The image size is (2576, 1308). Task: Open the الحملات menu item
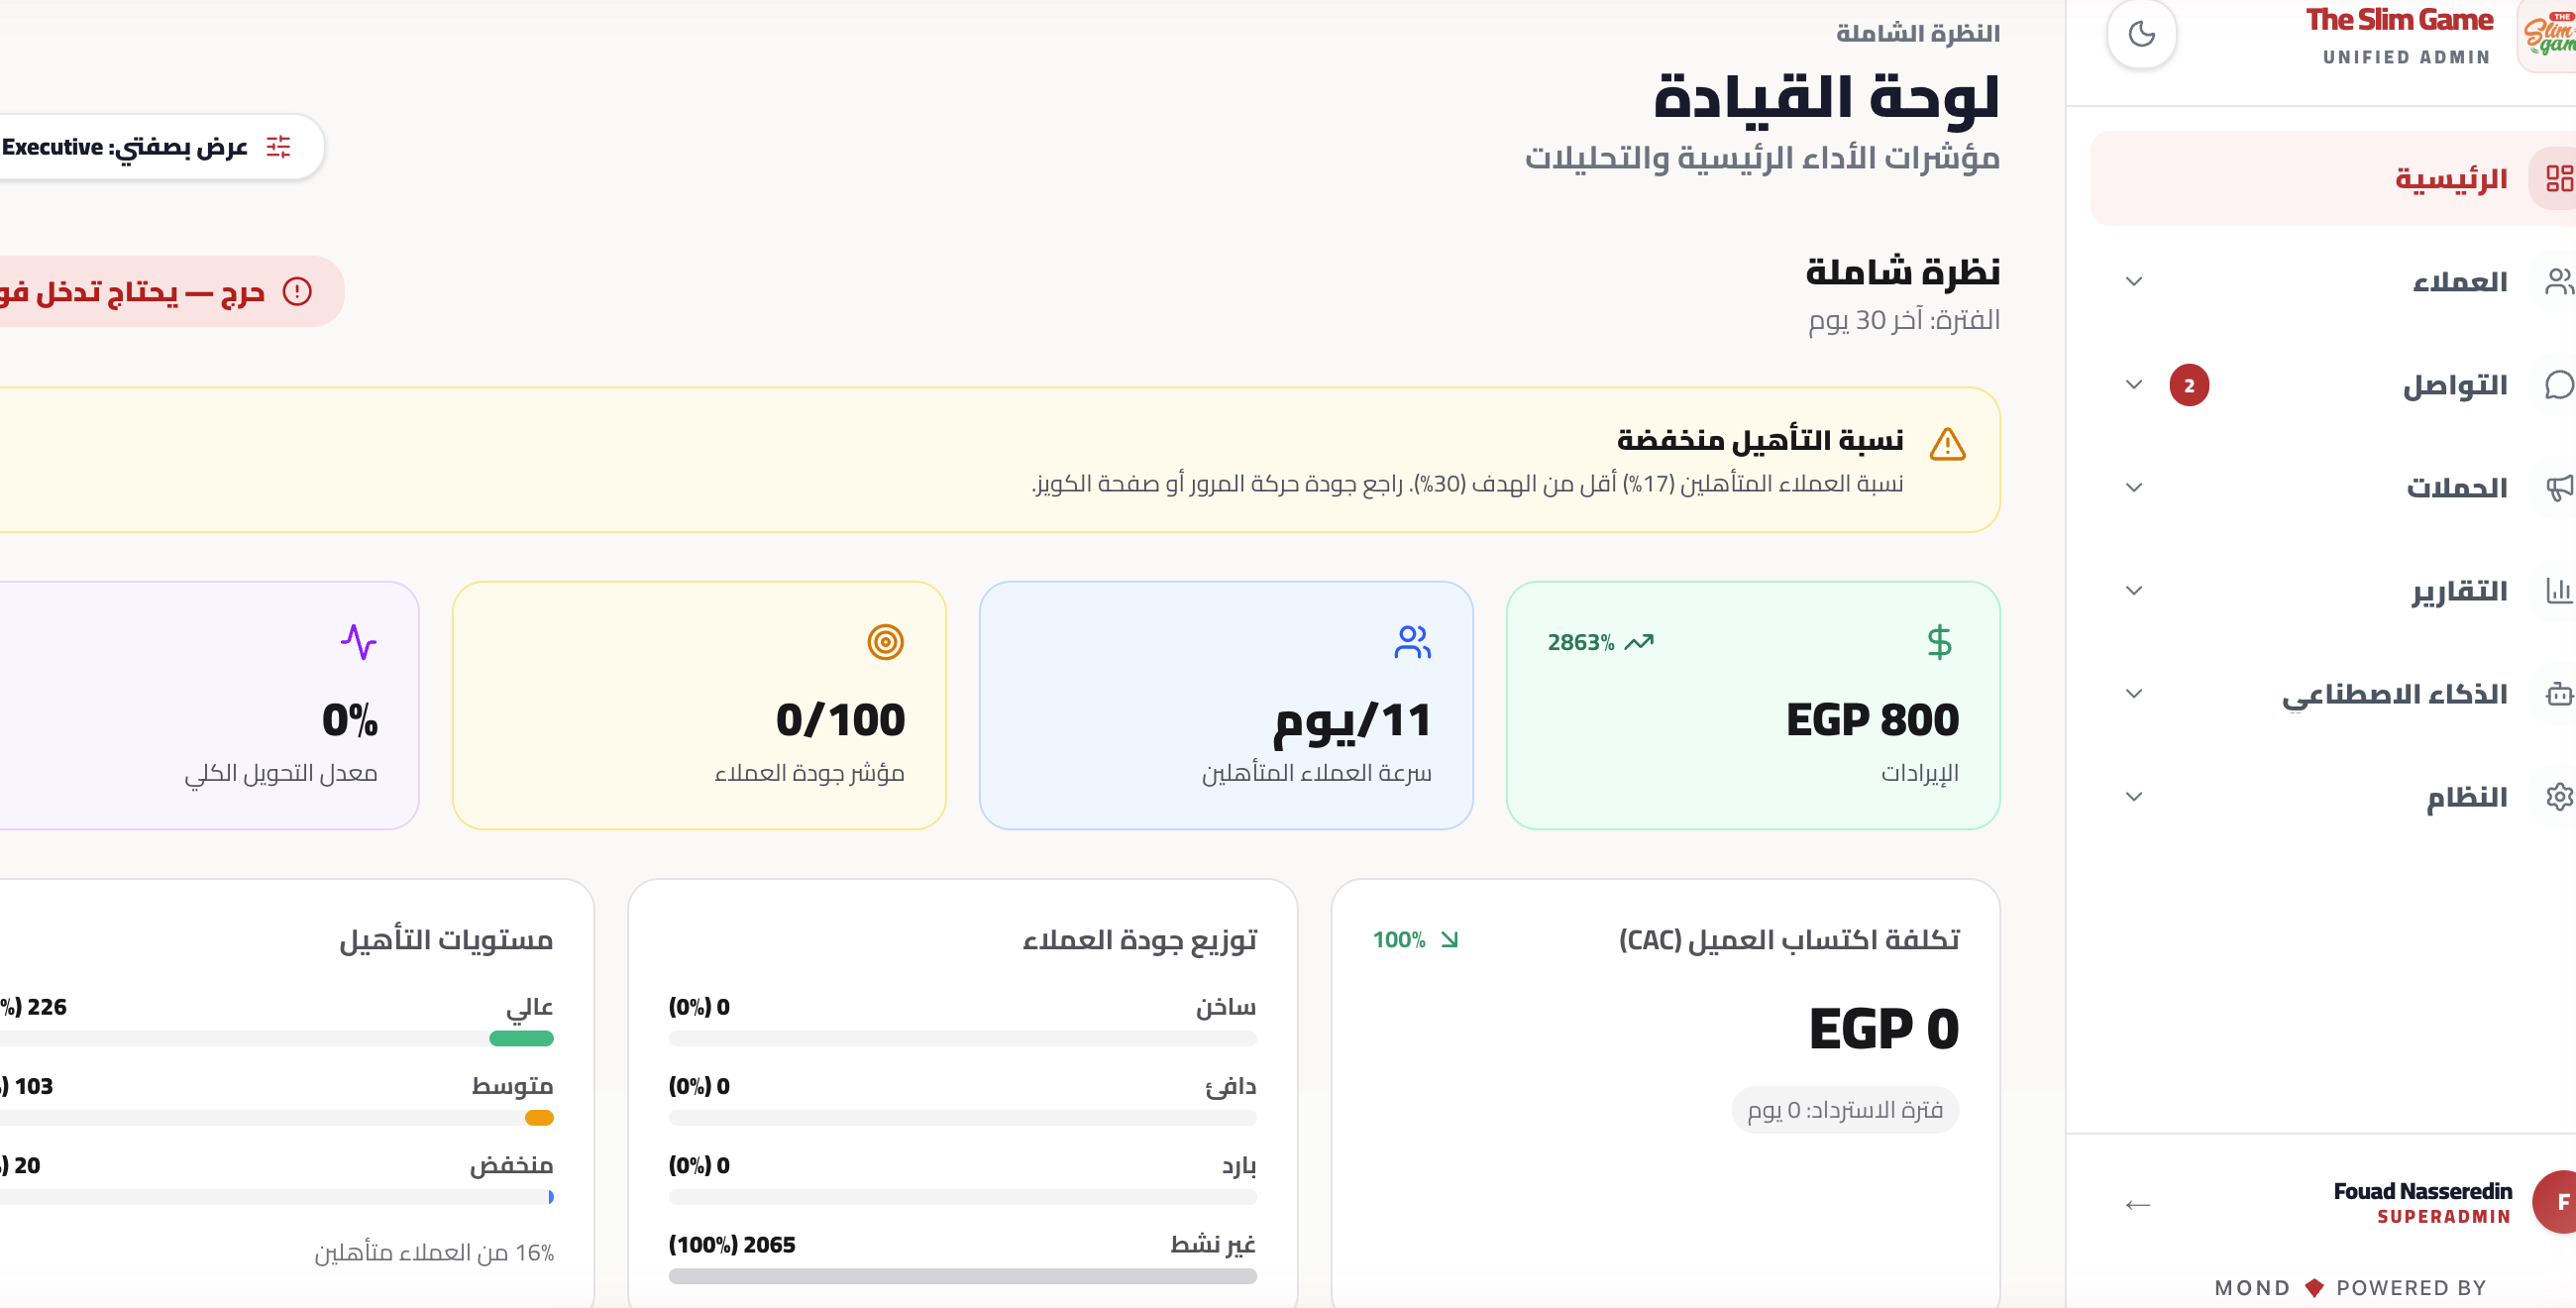pyautogui.click(x=2456, y=488)
